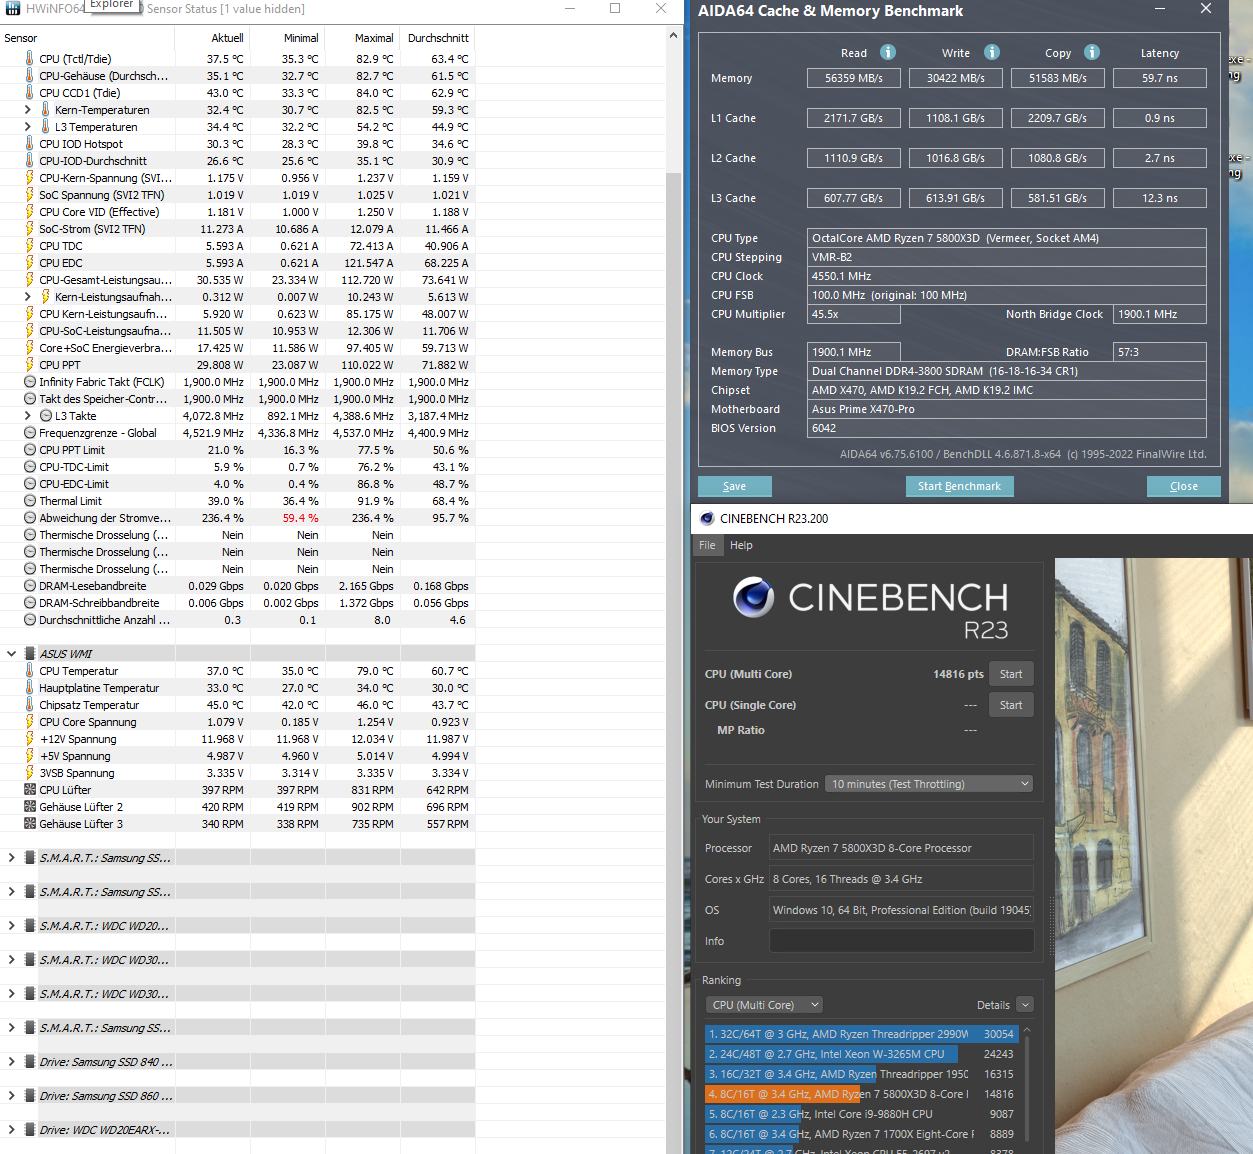1253x1154 pixels.
Task: Click icon beside Durchschnittliche Anzahl row
Action: click(30, 620)
